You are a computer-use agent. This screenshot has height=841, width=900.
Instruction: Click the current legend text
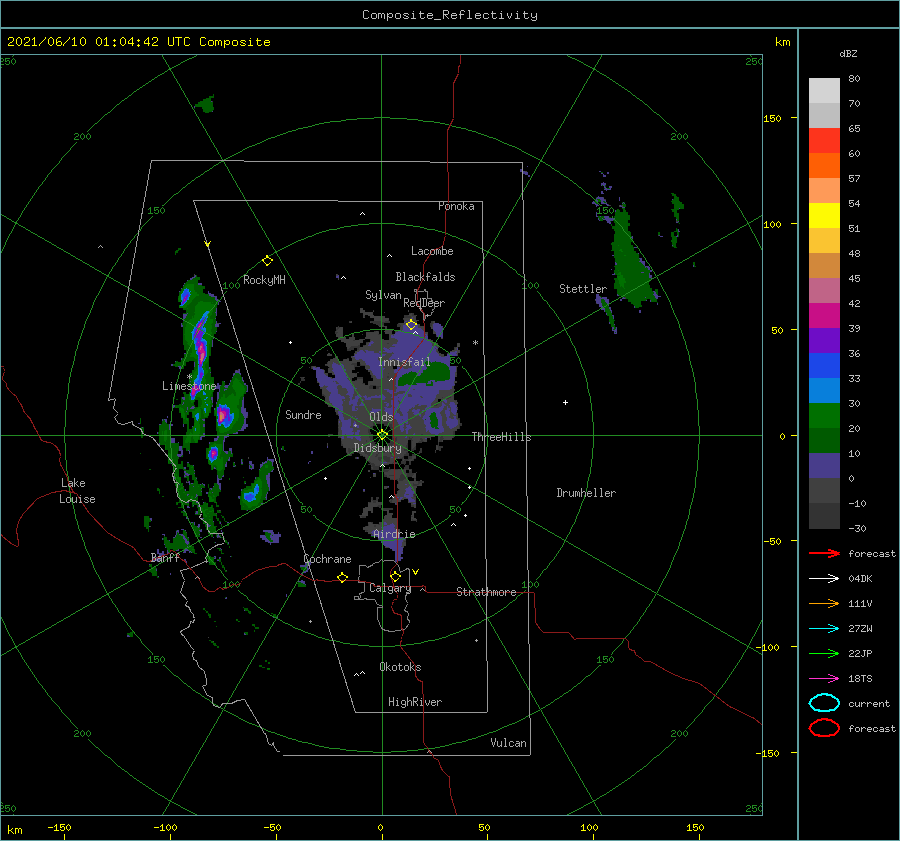(869, 703)
